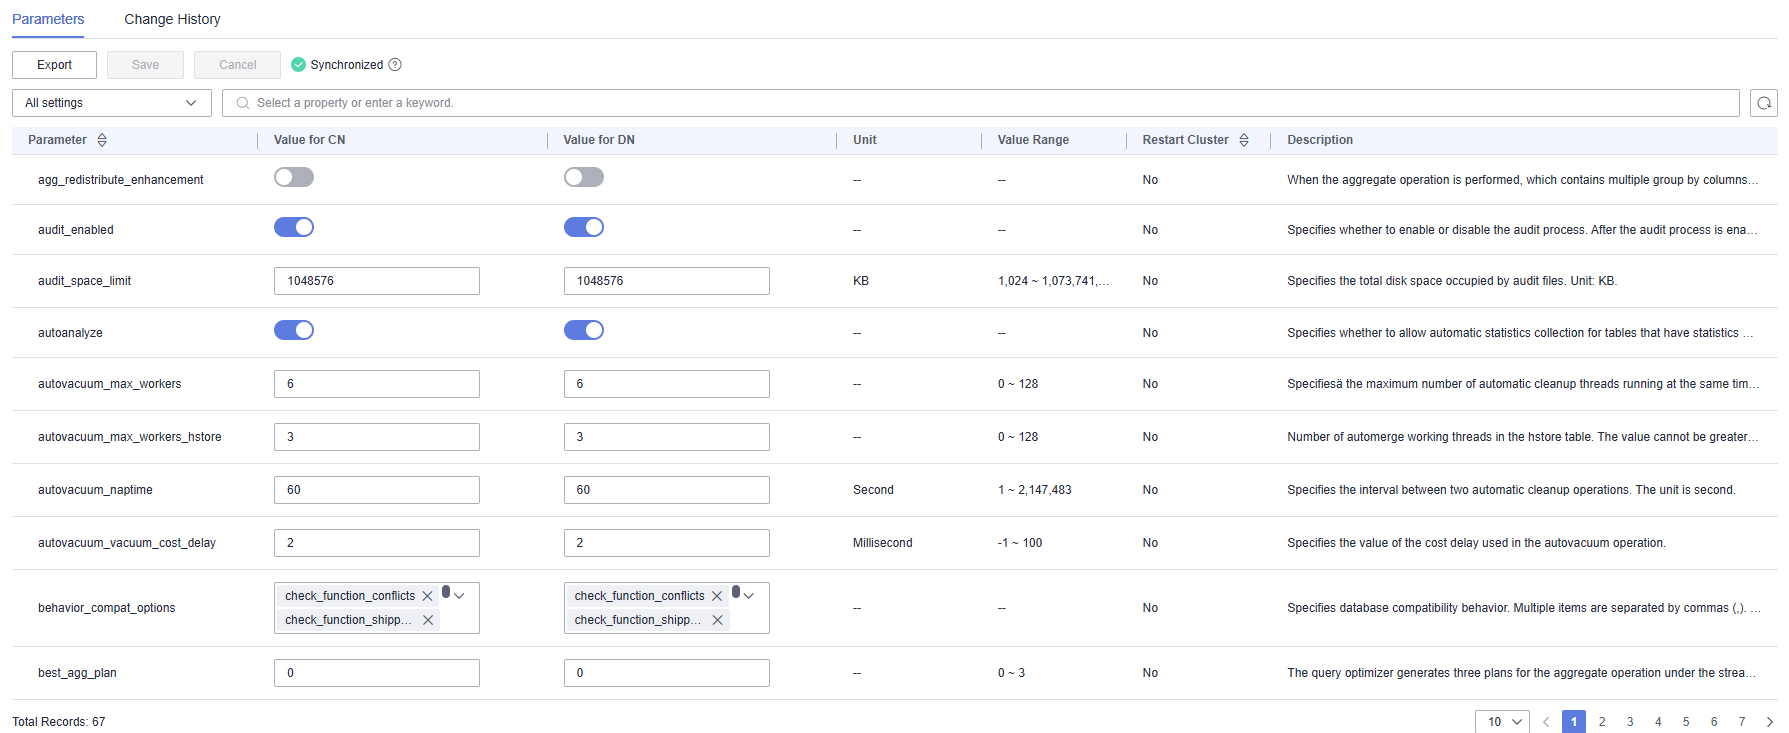Turn off autoanalyze for CN
This screenshot has width=1789, height=733.
tap(294, 331)
